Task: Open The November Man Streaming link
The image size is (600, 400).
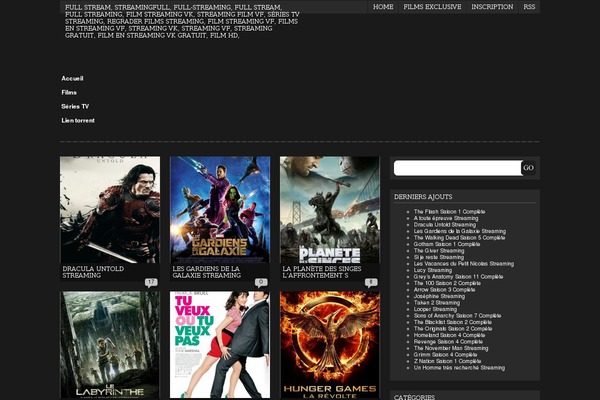Action: (451, 348)
